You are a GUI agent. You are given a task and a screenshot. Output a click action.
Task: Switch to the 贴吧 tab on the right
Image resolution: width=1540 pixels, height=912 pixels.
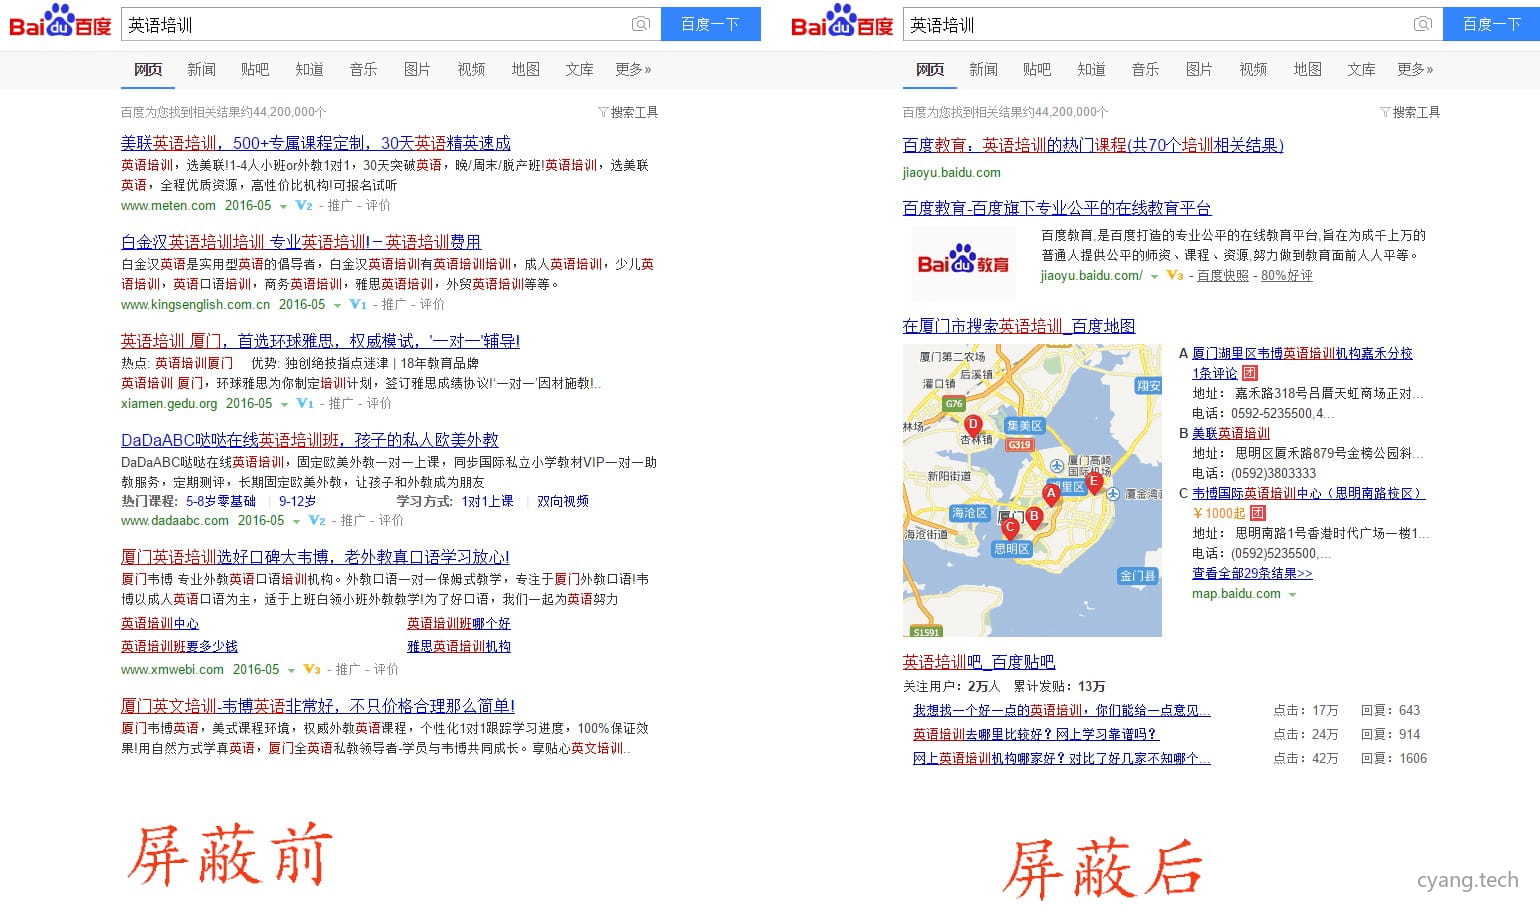[1037, 69]
